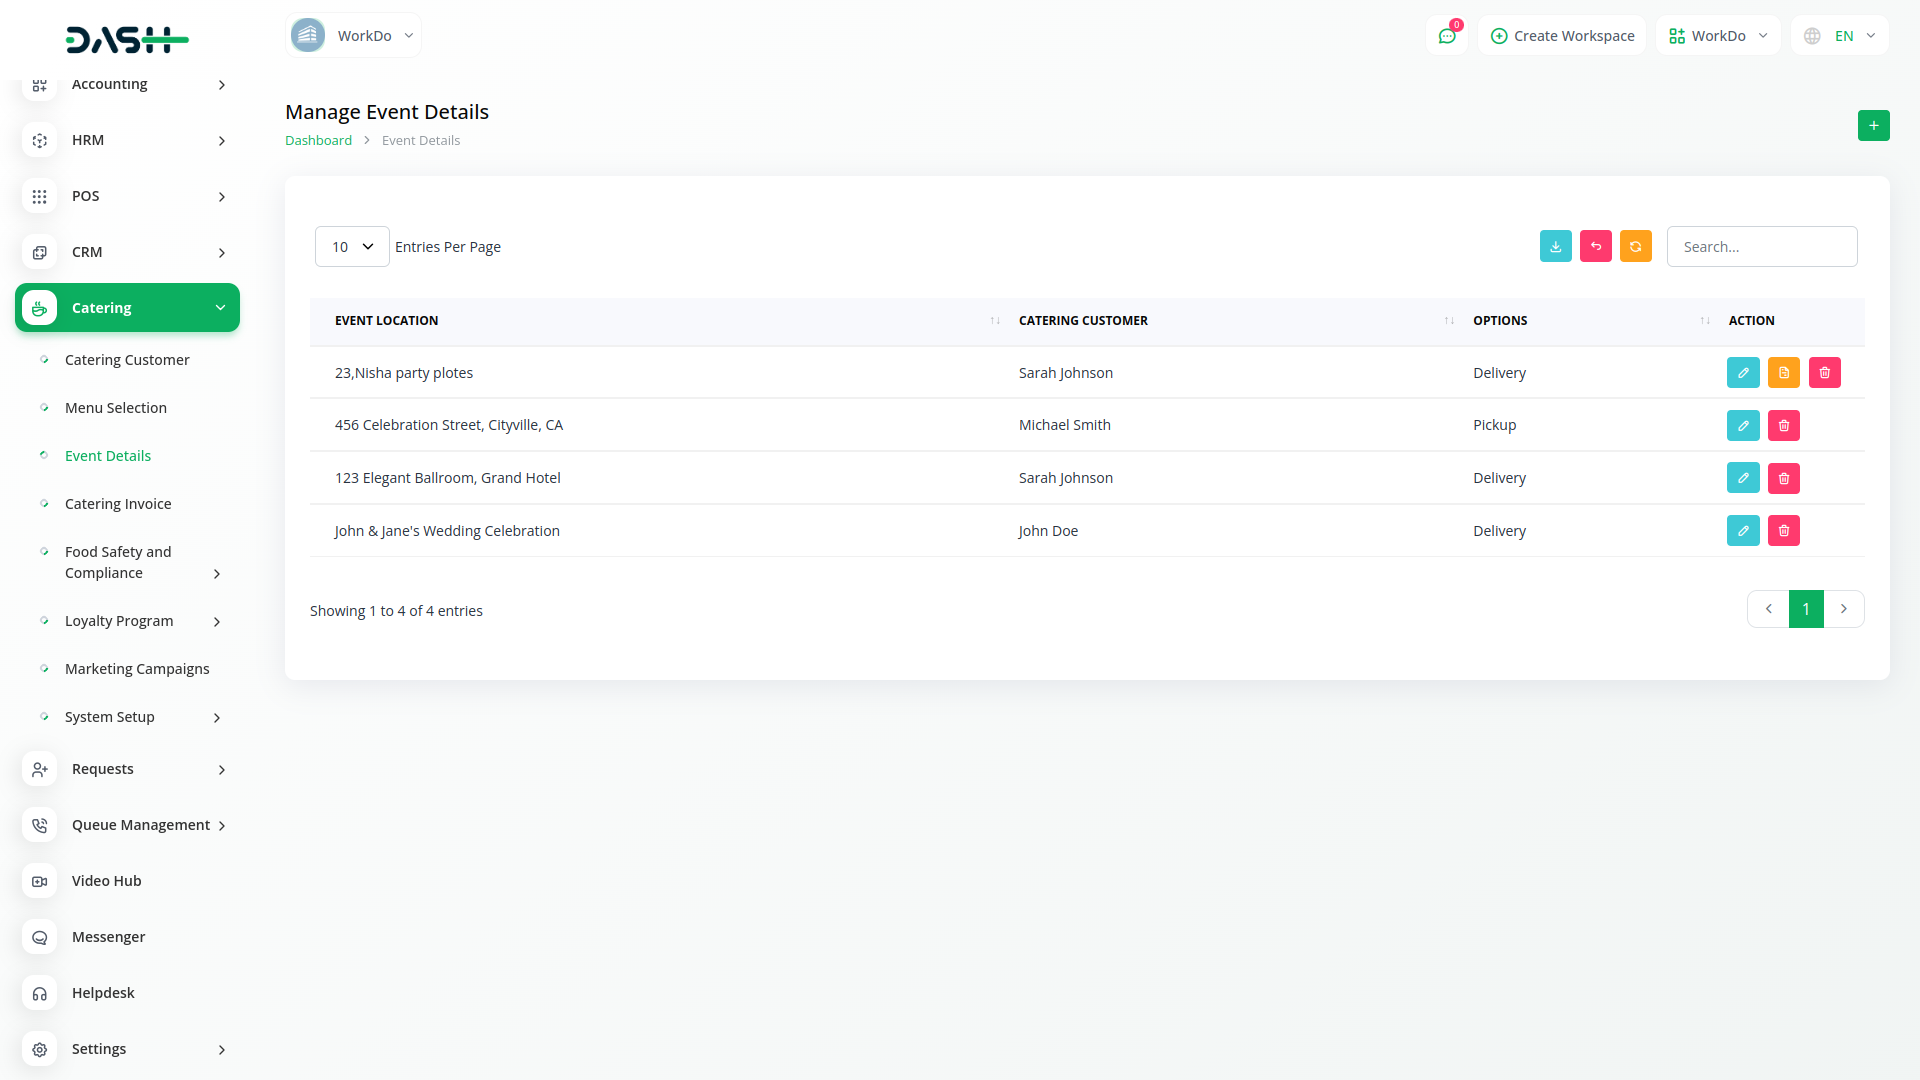The image size is (1920, 1080).
Task: Edit the 123 Elegant Ballroom event
Action: pos(1742,478)
